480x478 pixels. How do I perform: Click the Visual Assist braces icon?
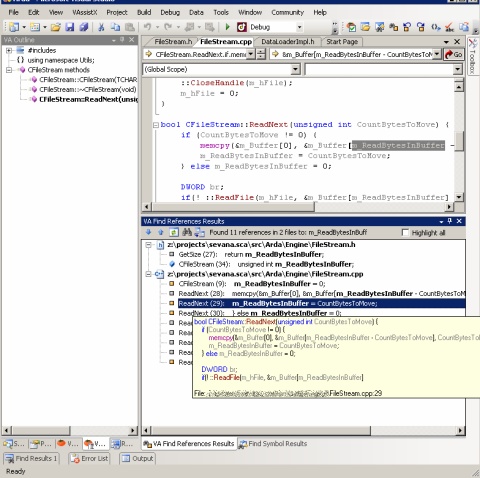pos(435,27)
